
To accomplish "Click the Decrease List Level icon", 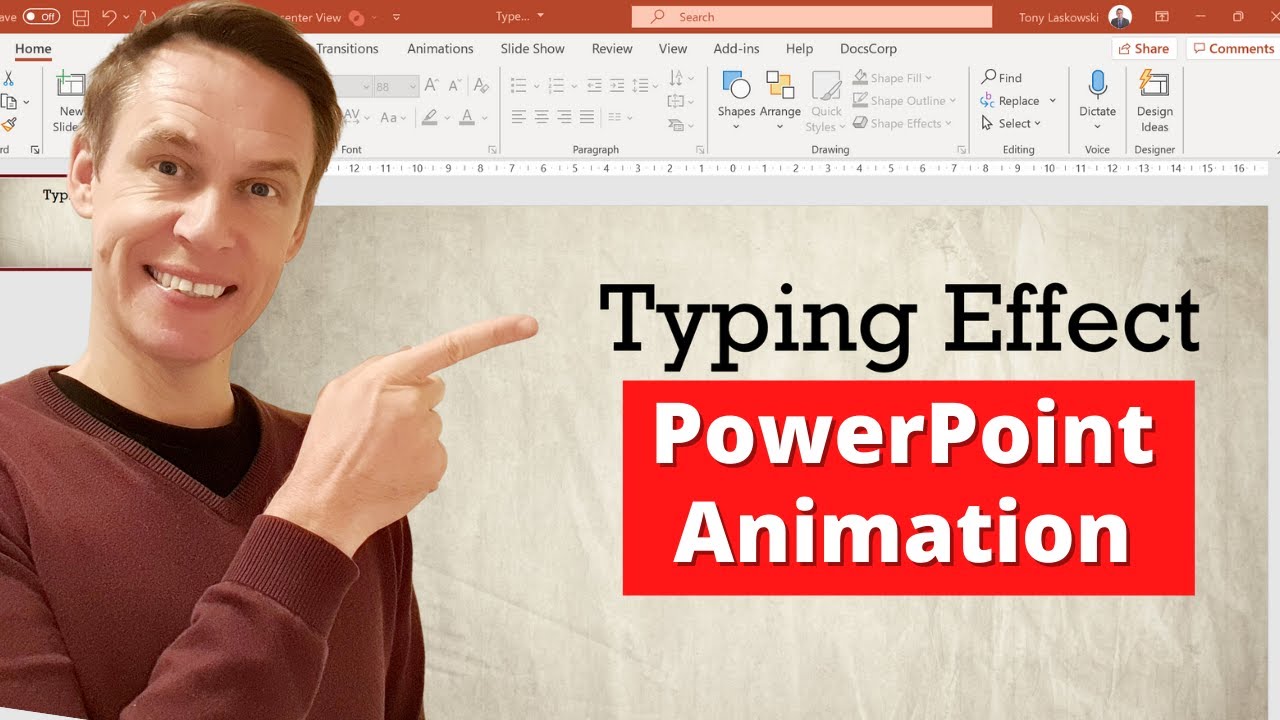I will 595,86.
